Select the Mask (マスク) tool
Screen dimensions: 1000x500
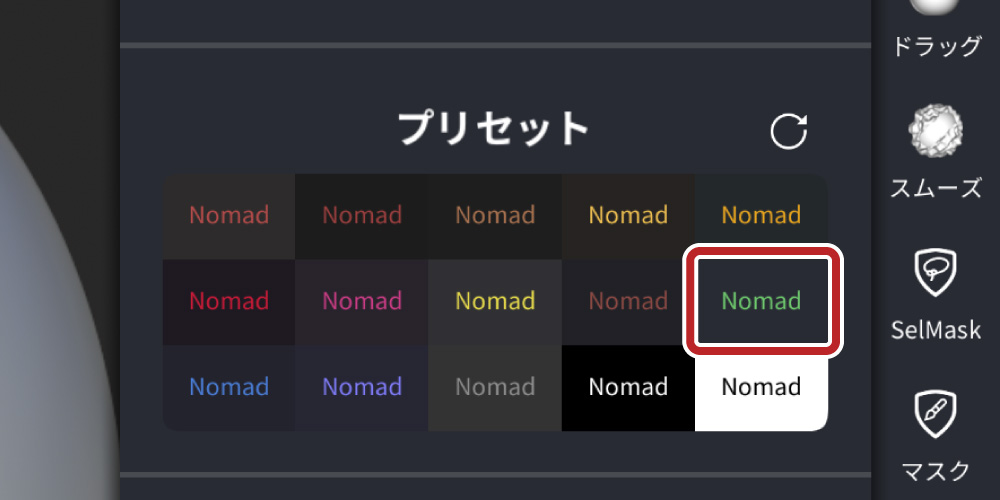[x=936, y=432]
